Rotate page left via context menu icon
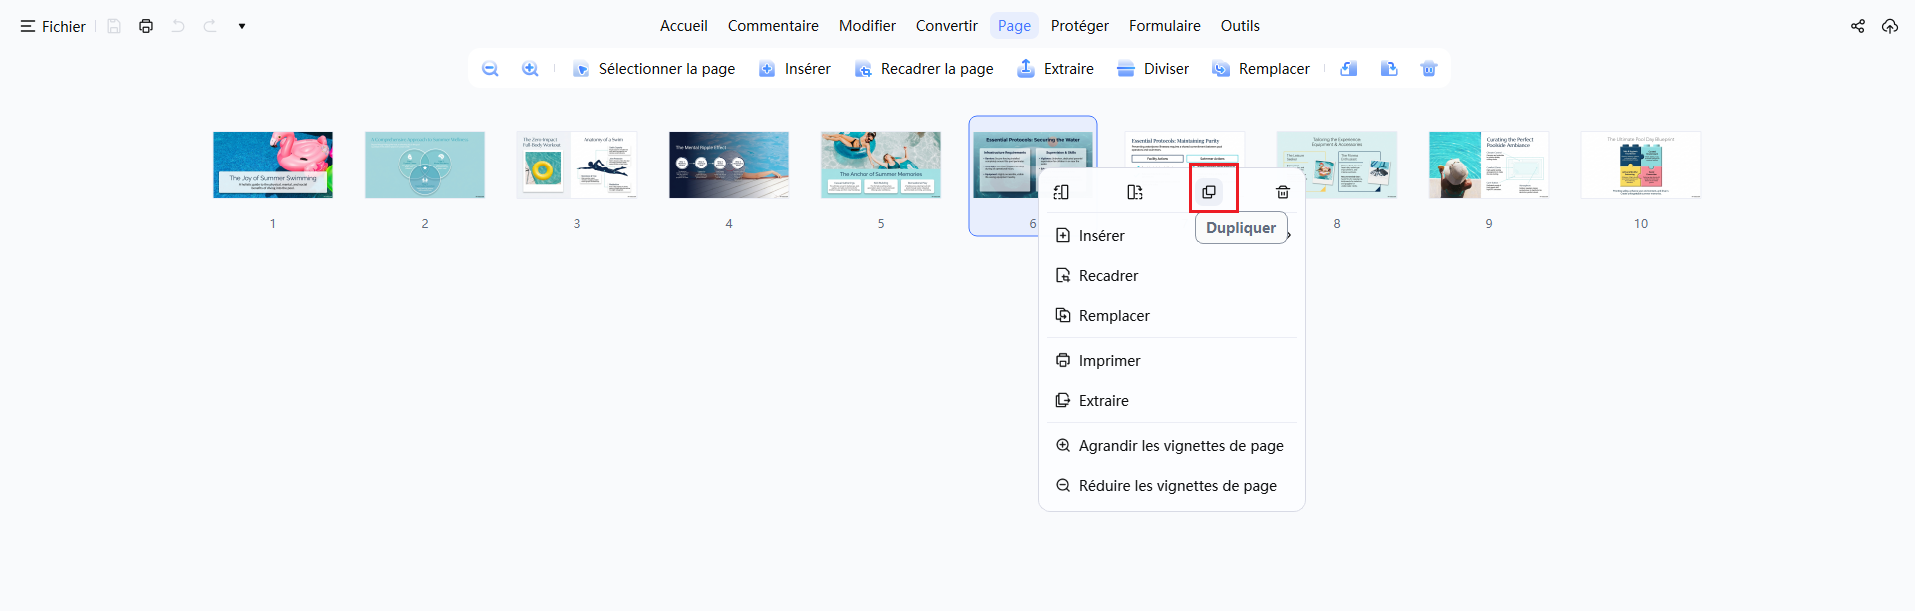 (1061, 192)
